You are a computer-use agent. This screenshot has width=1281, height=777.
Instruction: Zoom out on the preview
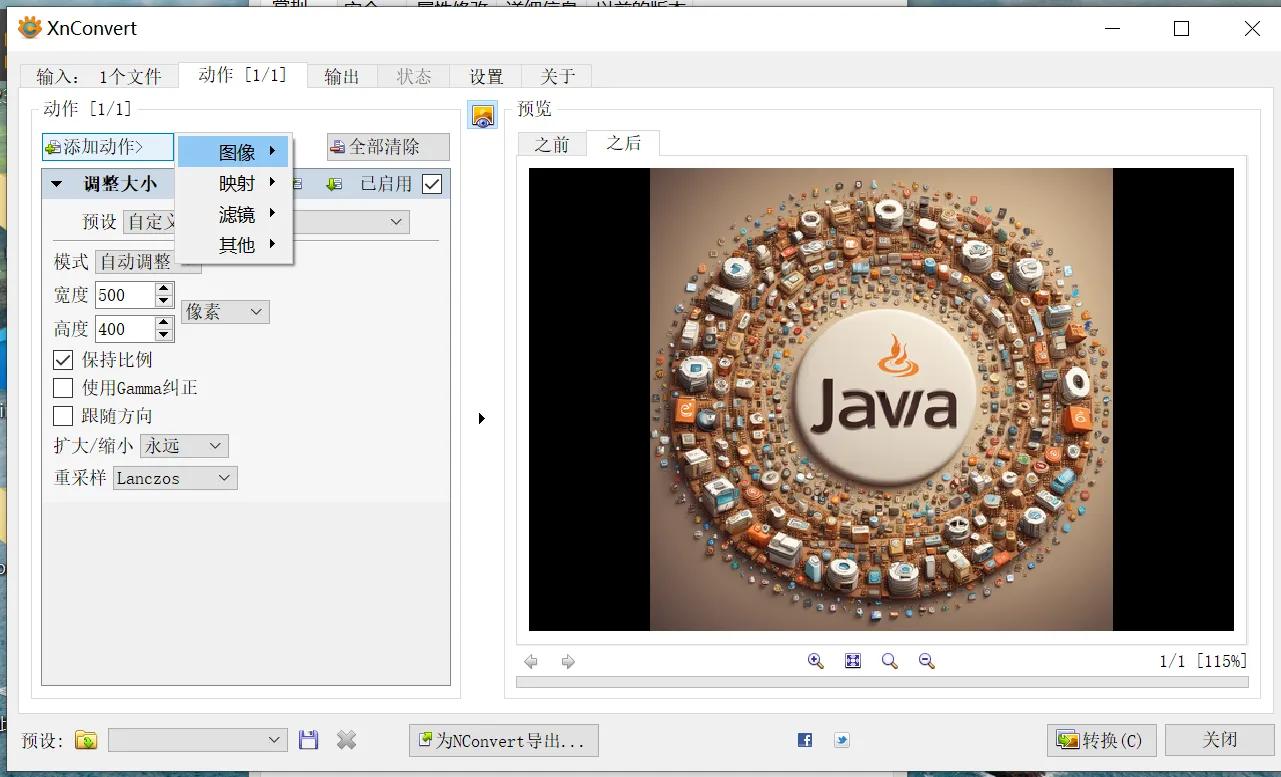[926, 661]
